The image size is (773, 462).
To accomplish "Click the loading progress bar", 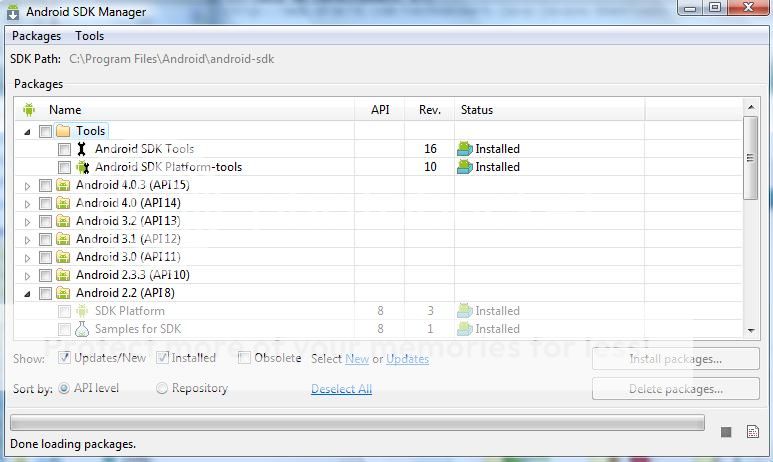I will coord(357,423).
